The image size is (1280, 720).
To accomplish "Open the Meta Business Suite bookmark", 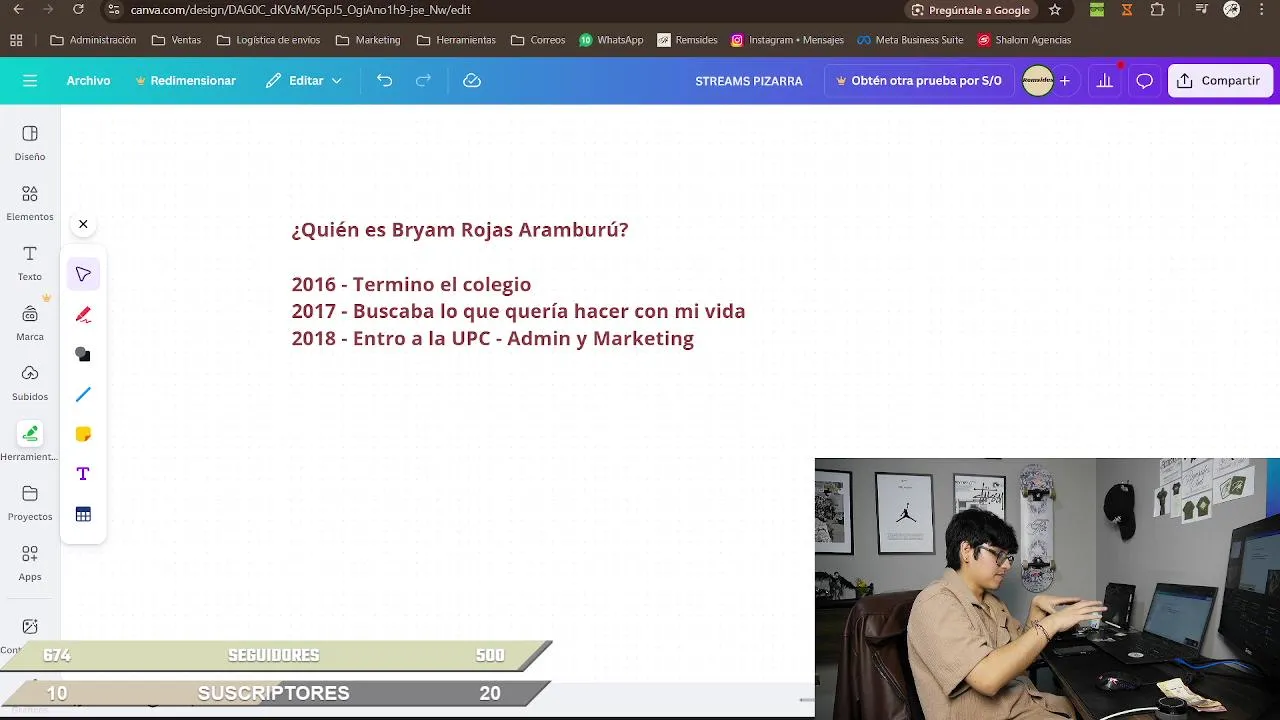I will pos(910,40).
